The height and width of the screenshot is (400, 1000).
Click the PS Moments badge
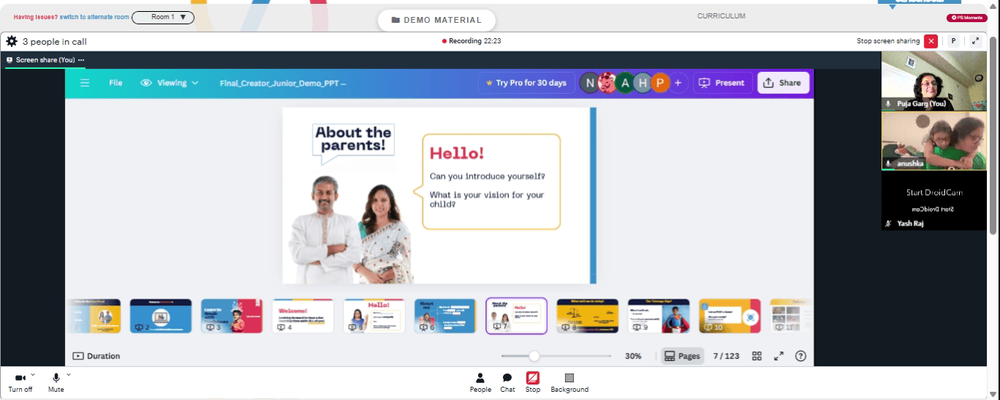point(966,18)
